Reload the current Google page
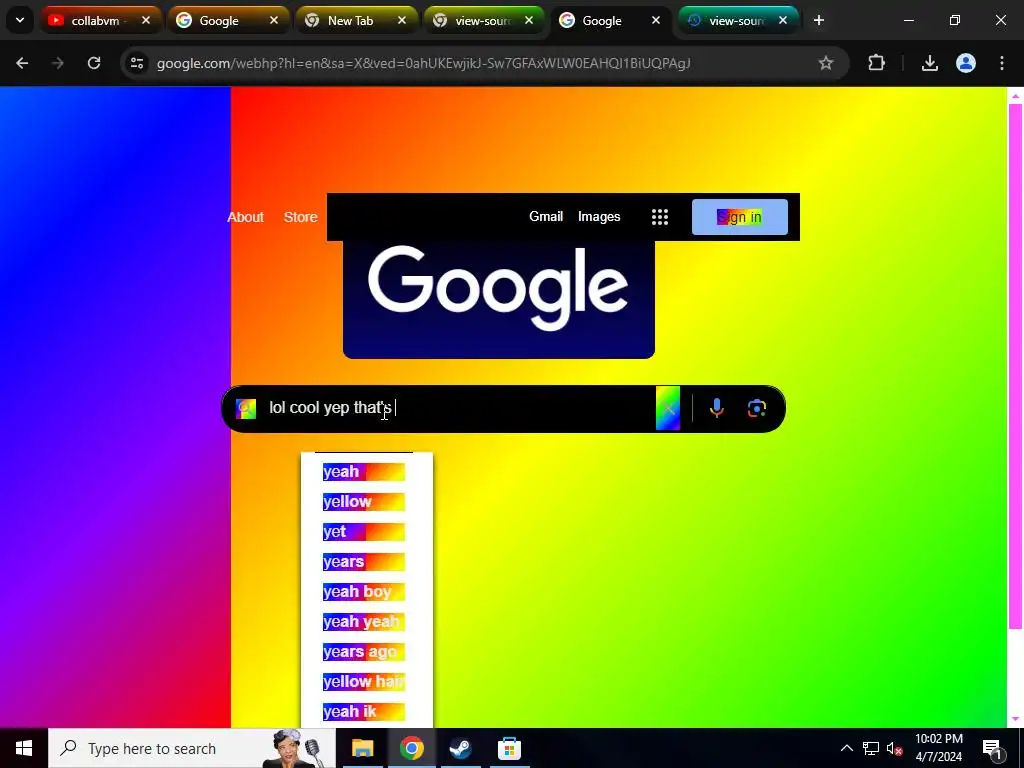1024x768 pixels. pyautogui.click(x=94, y=63)
